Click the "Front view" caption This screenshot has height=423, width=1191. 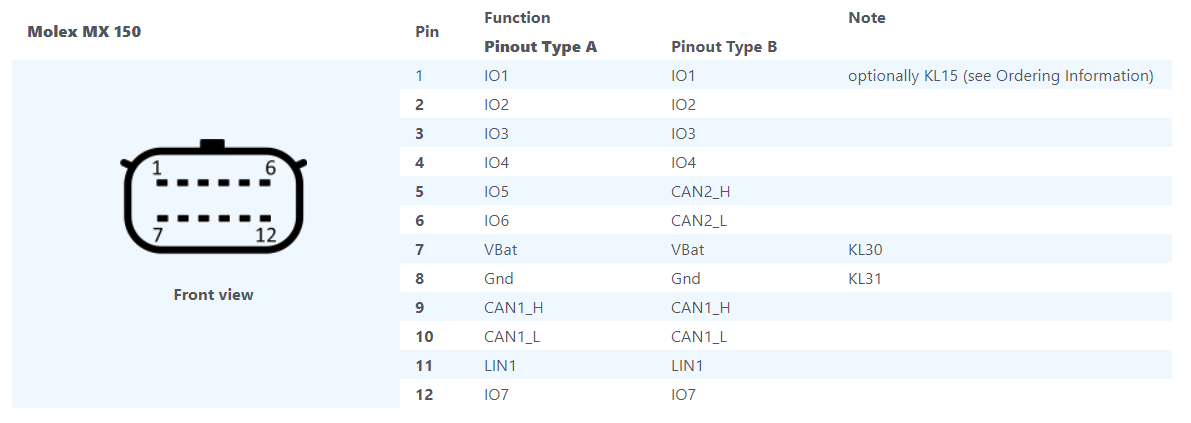pyautogui.click(x=213, y=294)
